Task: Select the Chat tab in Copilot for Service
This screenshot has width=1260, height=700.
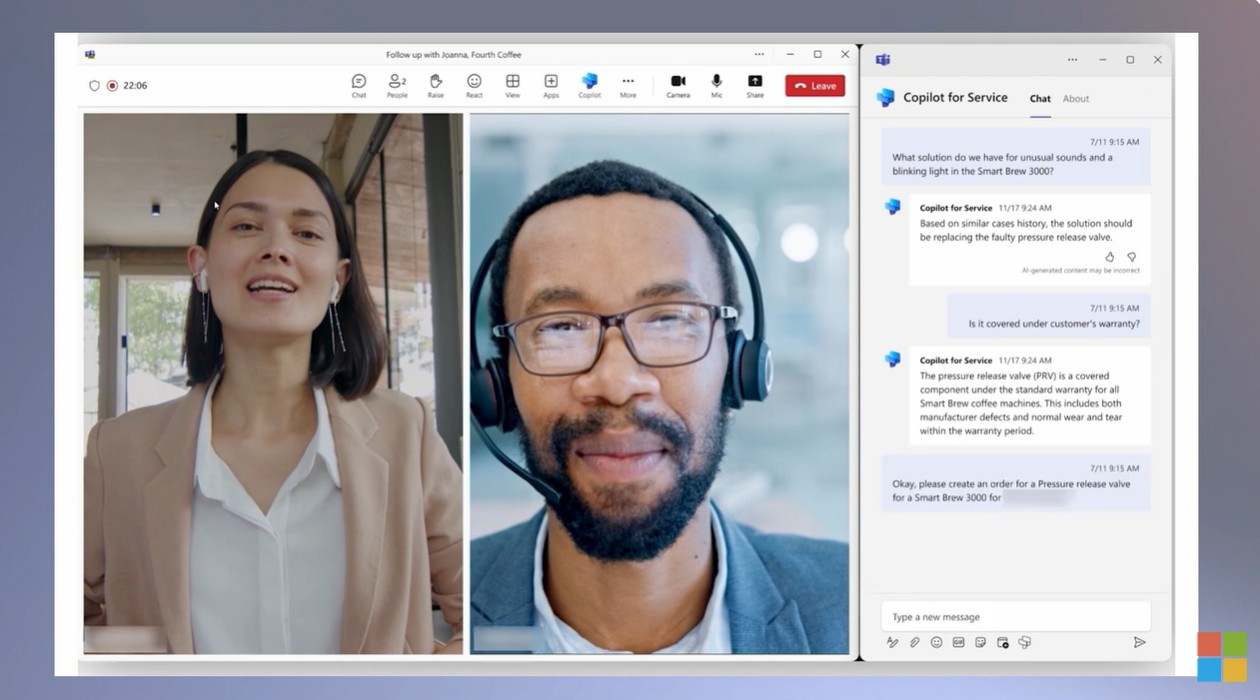Action: [1040, 99]
